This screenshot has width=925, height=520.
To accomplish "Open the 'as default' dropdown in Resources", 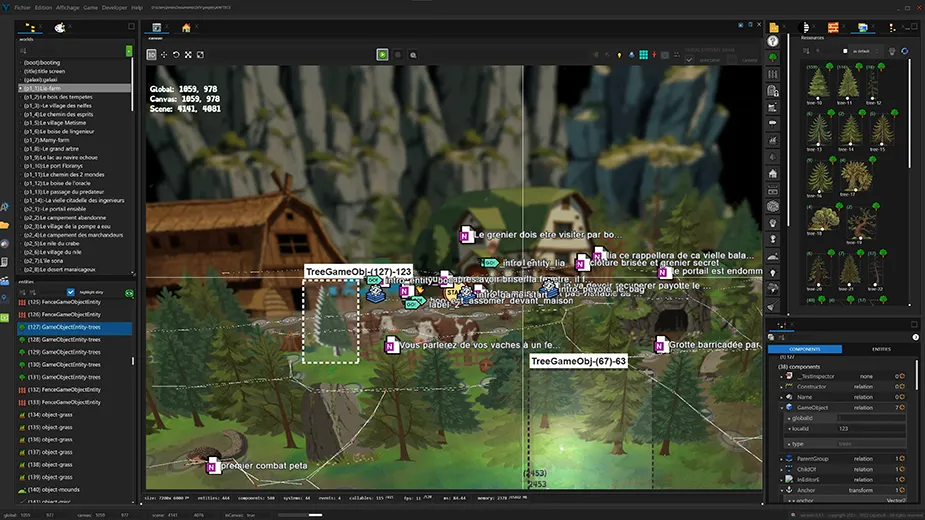I will pos(862,50).
